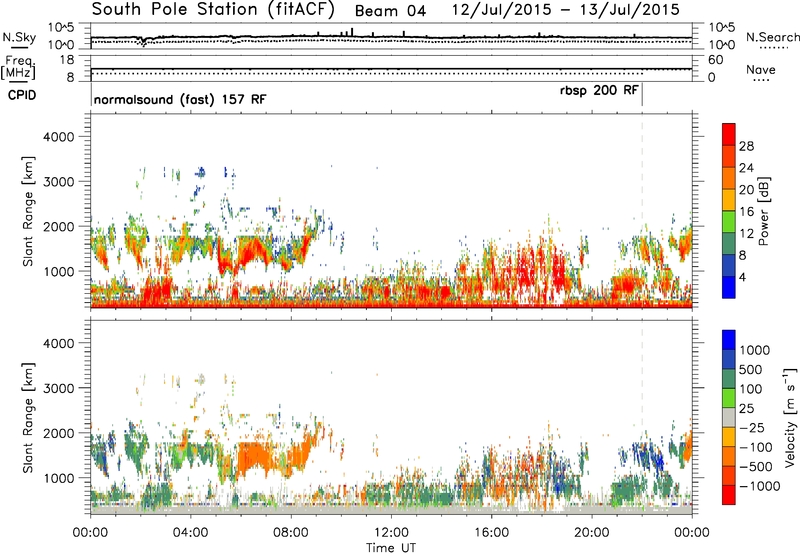Click the title 'South Pole Station (fitACF)'
The height and width of the screenshot is (554, 800).
click(x=213, y=10)
